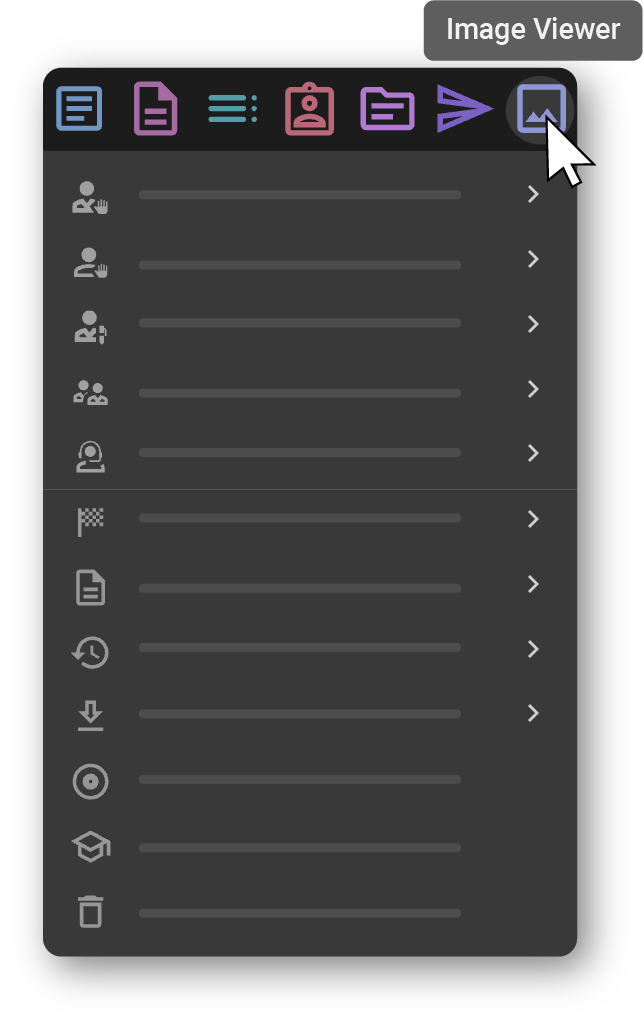
Task: Expand the checkered flag row chevron
Action: click(x=533, y=519)
